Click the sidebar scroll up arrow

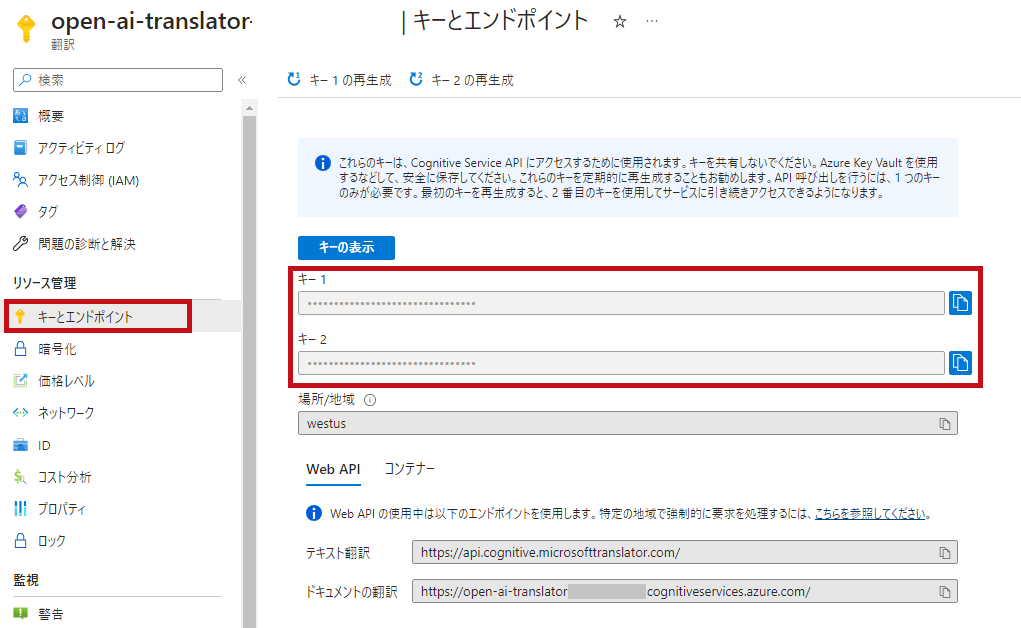pyautogui.click(x=249, y=107)
